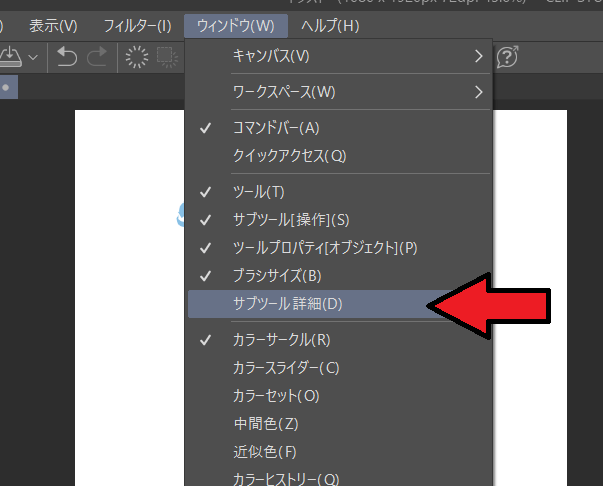Open the 表示(V) menu

(53, 23)
